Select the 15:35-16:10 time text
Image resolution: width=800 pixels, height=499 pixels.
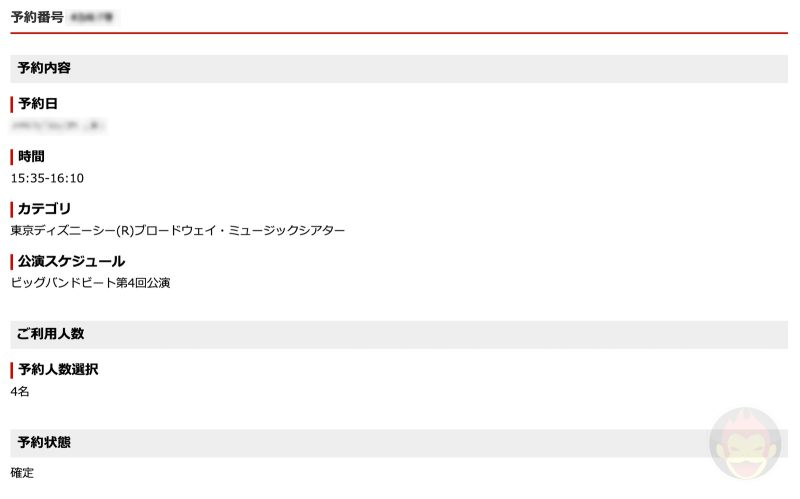(x=47, y=178)
